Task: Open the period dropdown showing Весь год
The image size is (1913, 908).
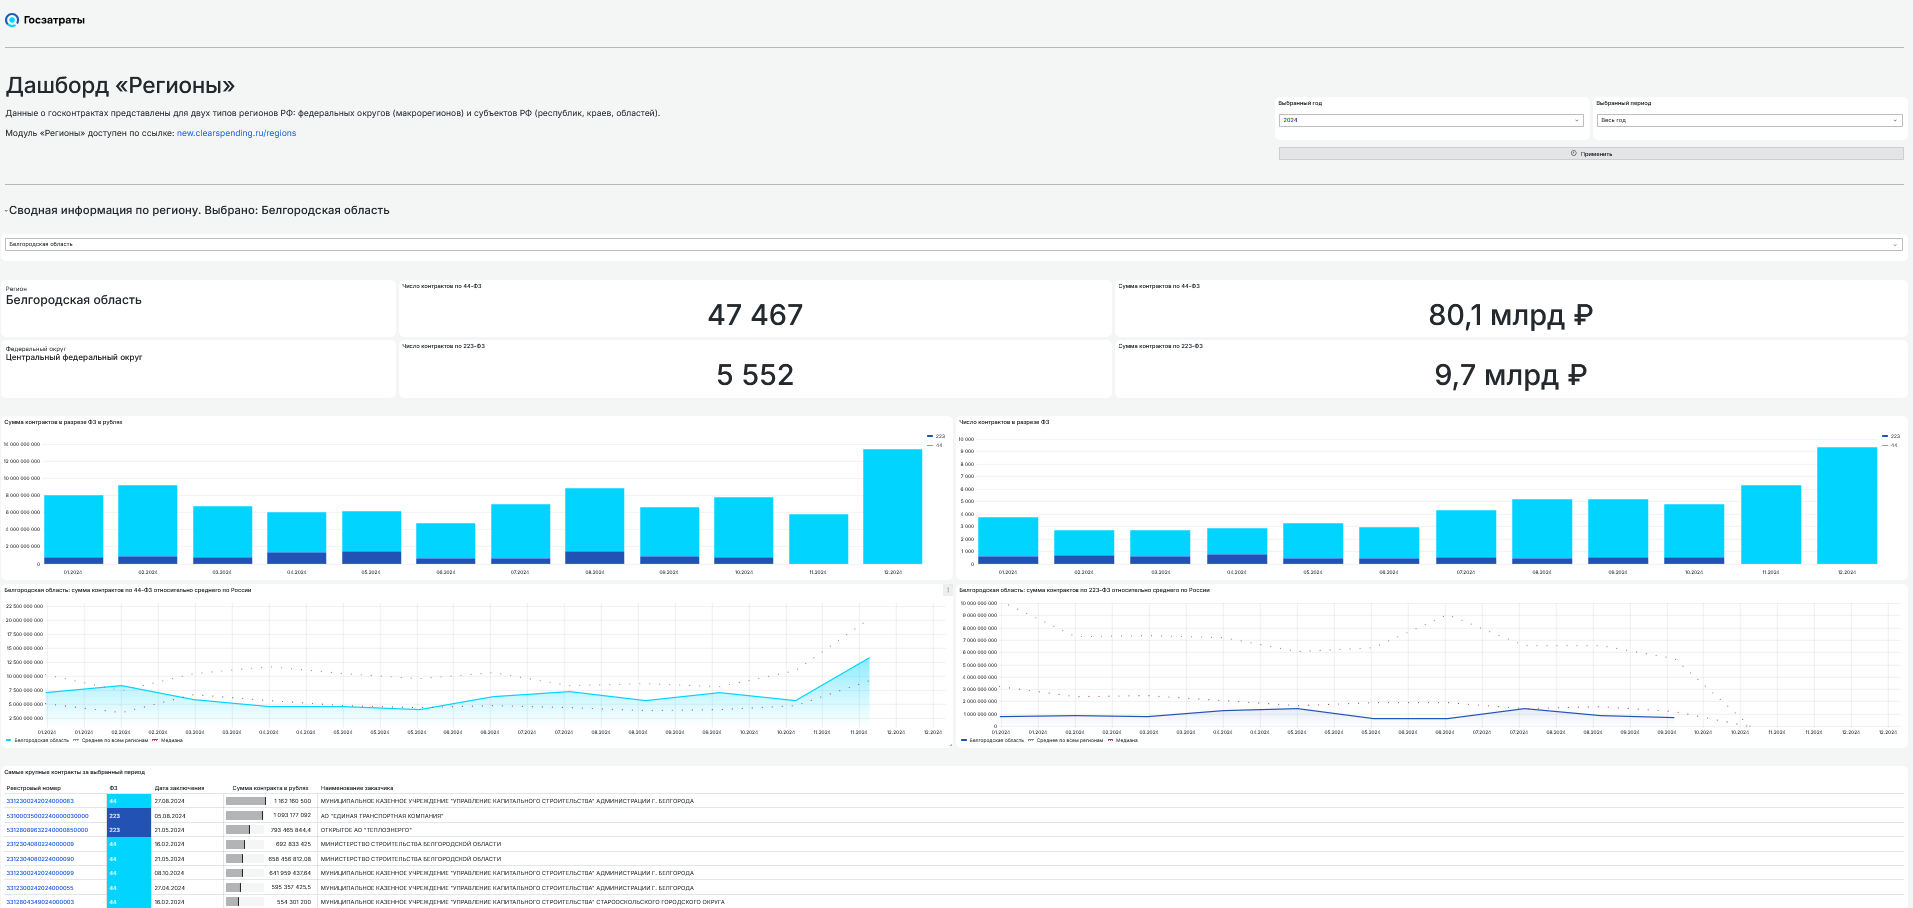Action: (x=1749, y=120)
